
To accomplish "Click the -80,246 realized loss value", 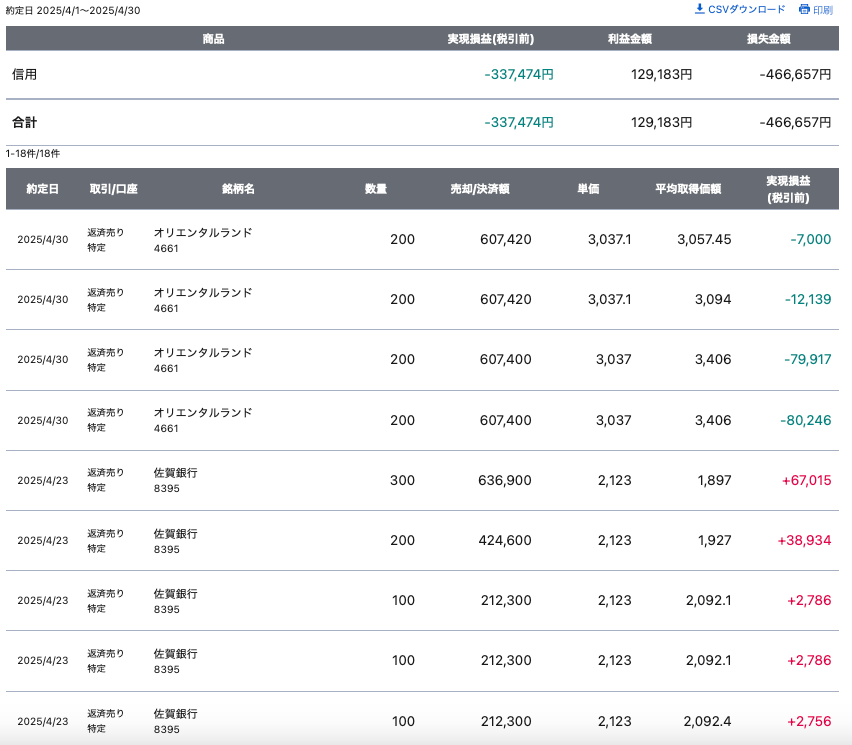I will pos(808,420).
